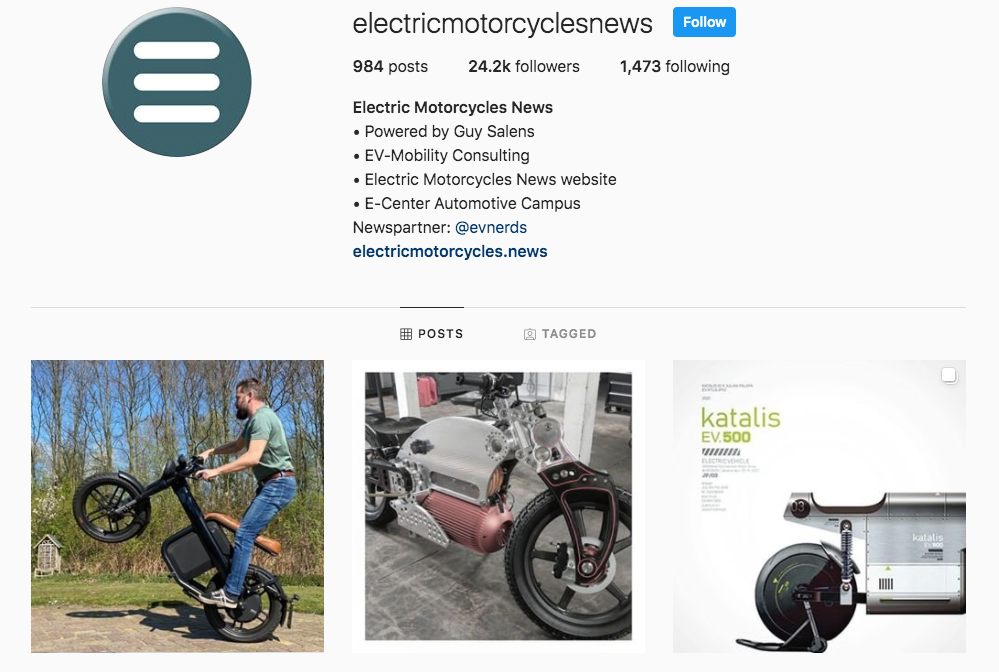This screenshot has width=999, height=672.
Task: Open the @evnerds newspartner profile link
Action: pyautogui.click(x=491, y=227)
